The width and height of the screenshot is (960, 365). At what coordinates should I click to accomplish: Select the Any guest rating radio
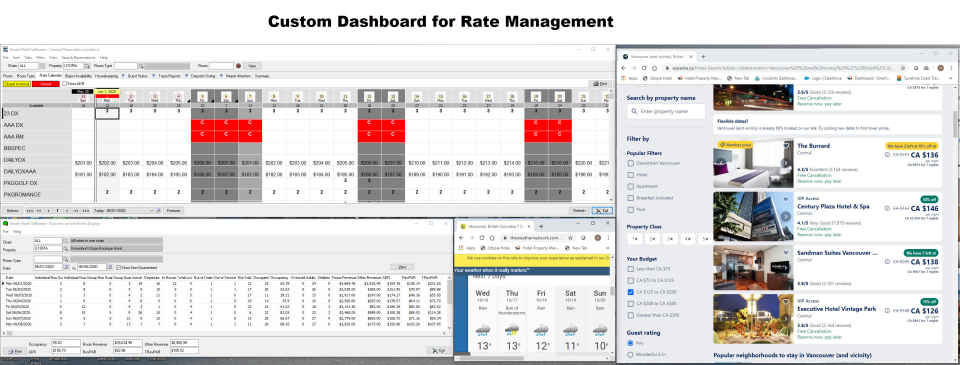click(x=631, y=343)
